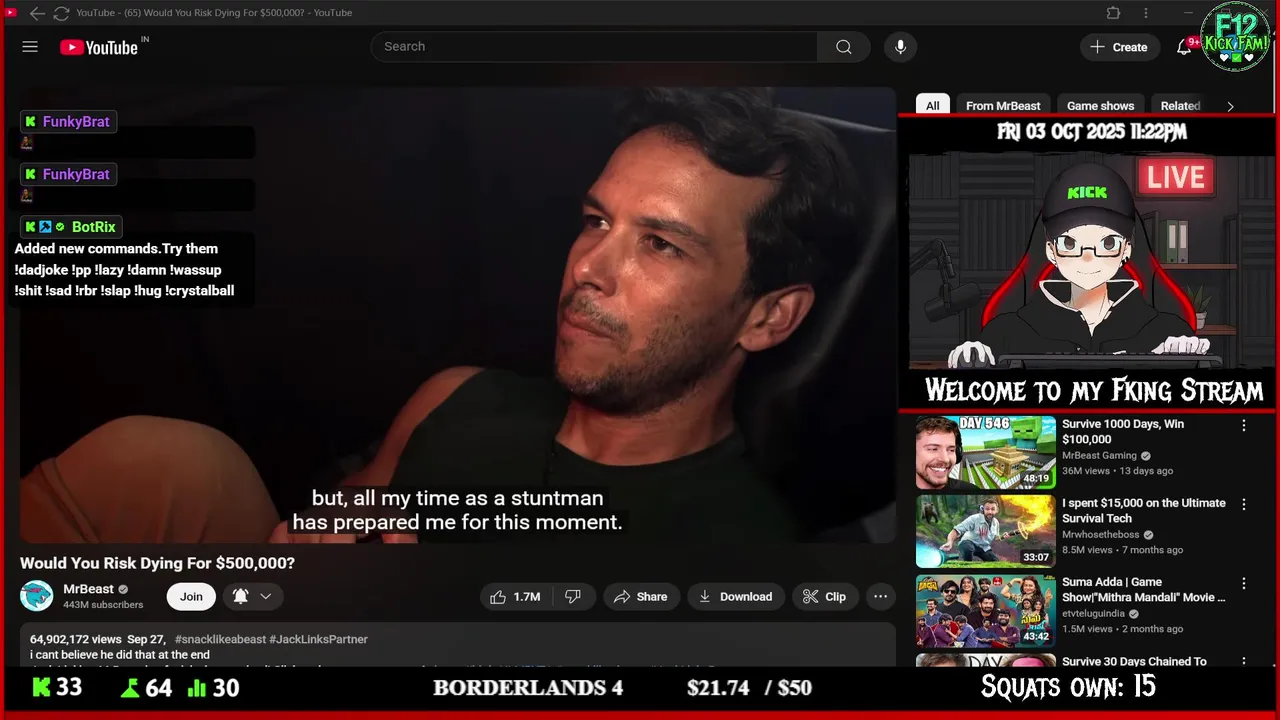
Task: Open the browser three-dot menu
Action: pyautogui.click(x=1146, y=13)
